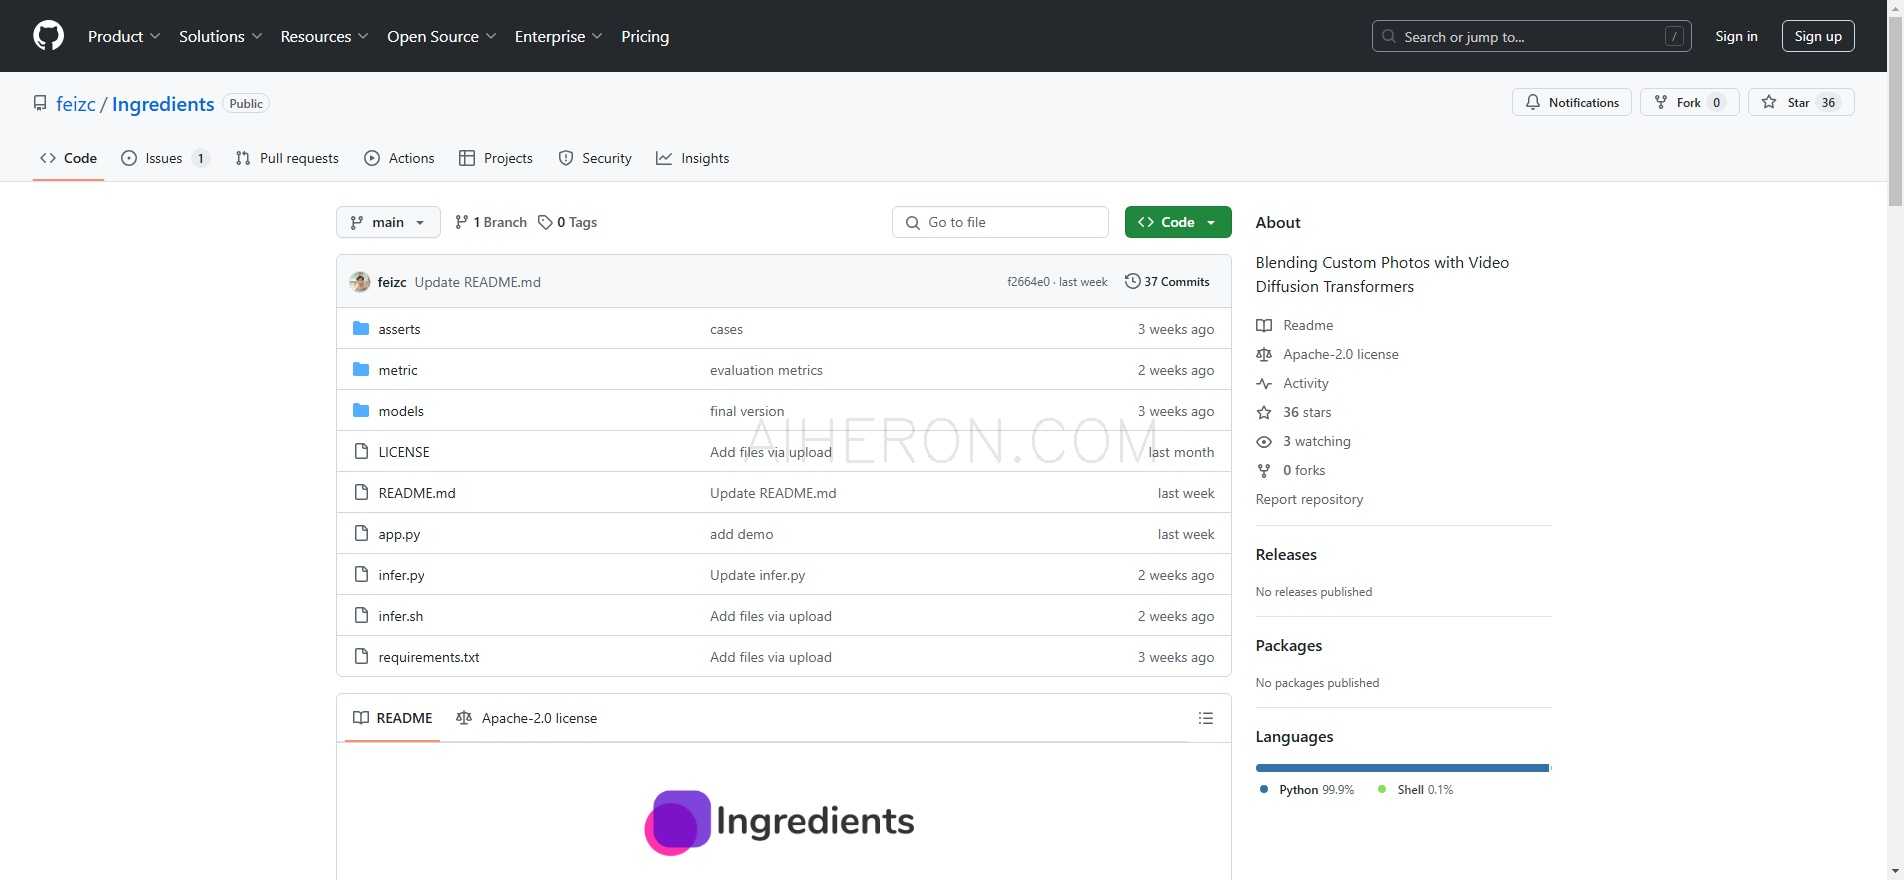Click the Notifications bell button
Image resolution: width=1904 pixels, height=880 pixels.
pyautogui.click(x=1572, y=102)
